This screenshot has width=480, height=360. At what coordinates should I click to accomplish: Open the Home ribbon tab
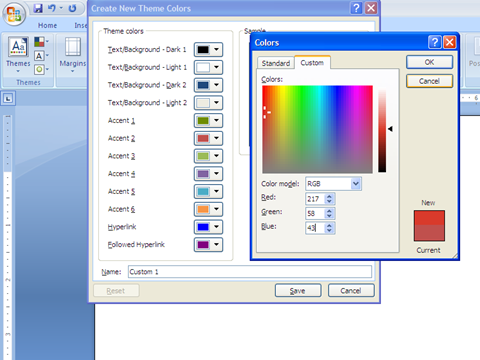[47, 25]
